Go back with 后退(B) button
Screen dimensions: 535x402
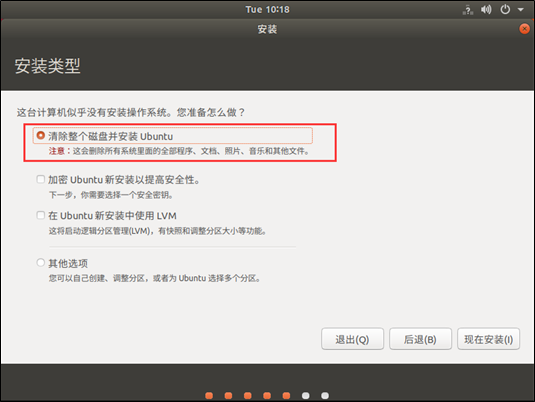(420, 339)
